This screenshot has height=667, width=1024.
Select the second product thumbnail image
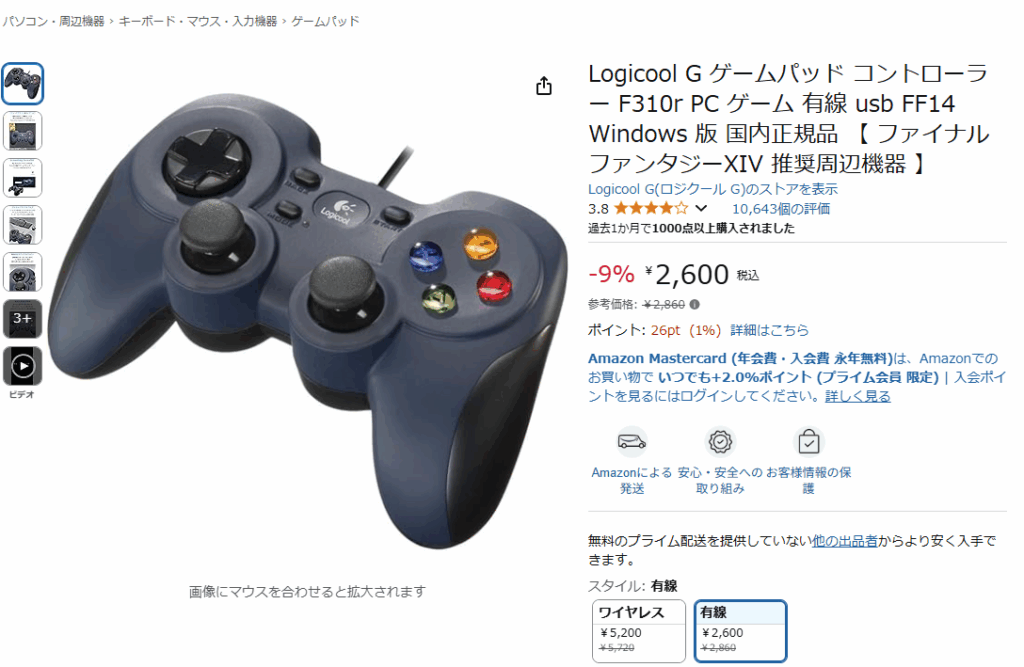point(23,131)
